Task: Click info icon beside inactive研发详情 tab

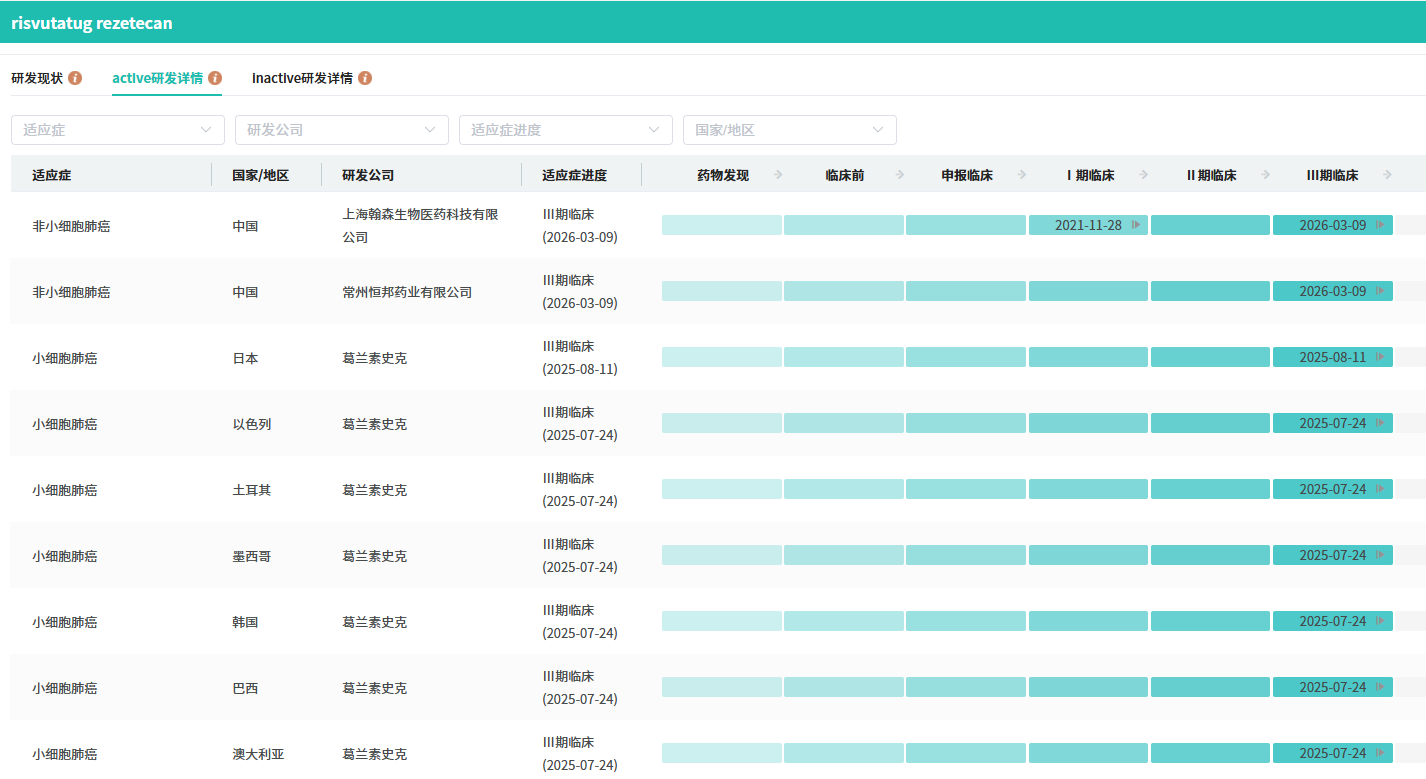Action: (365, 78)
